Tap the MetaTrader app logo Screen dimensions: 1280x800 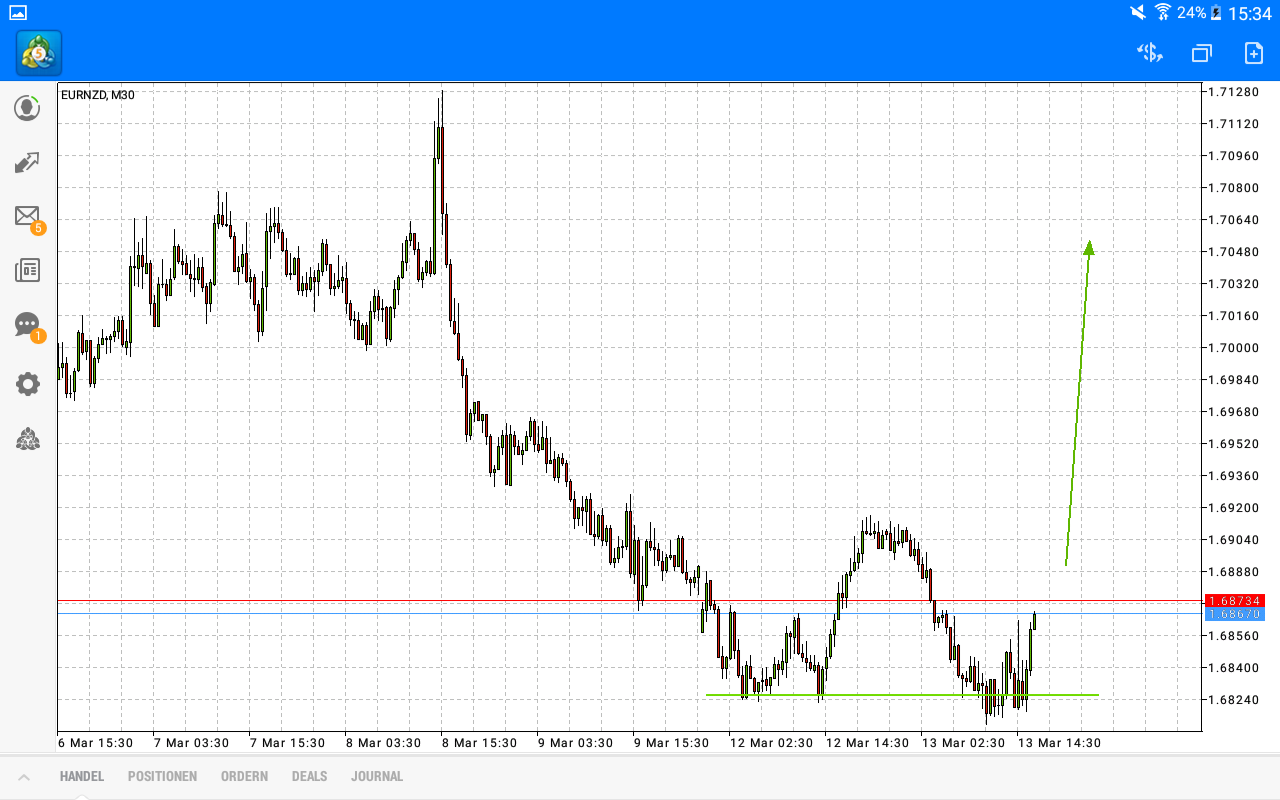click(37, 52)
